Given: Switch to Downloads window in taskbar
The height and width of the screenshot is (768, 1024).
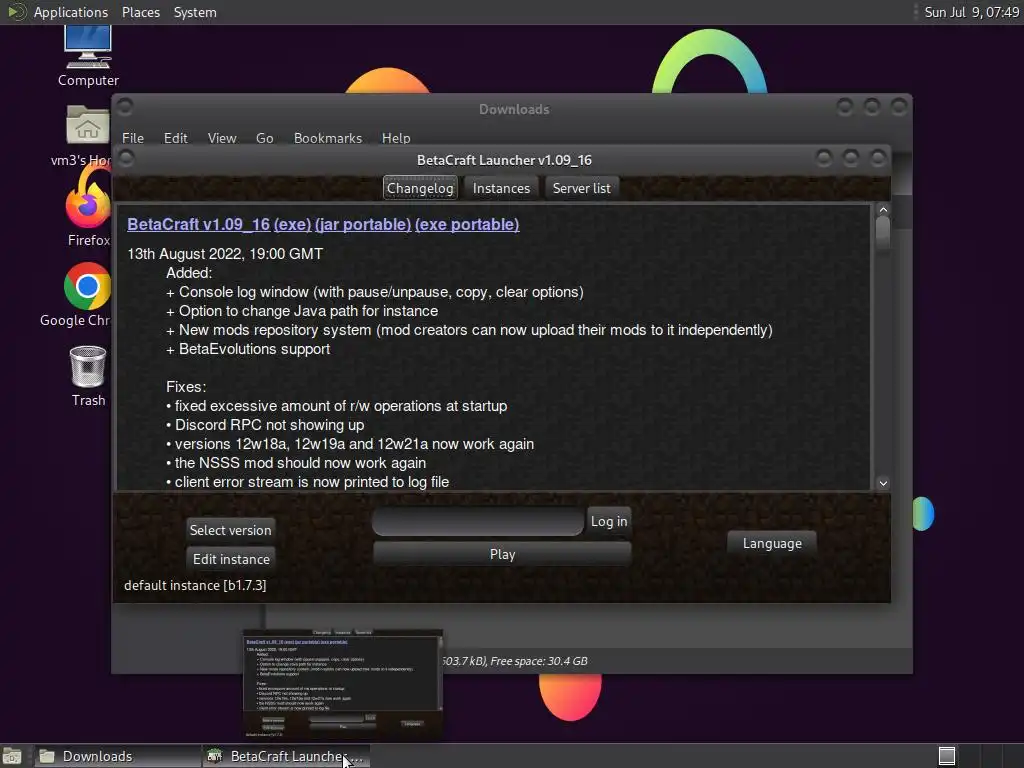Looking at the screenshot, I should point(116,756).
